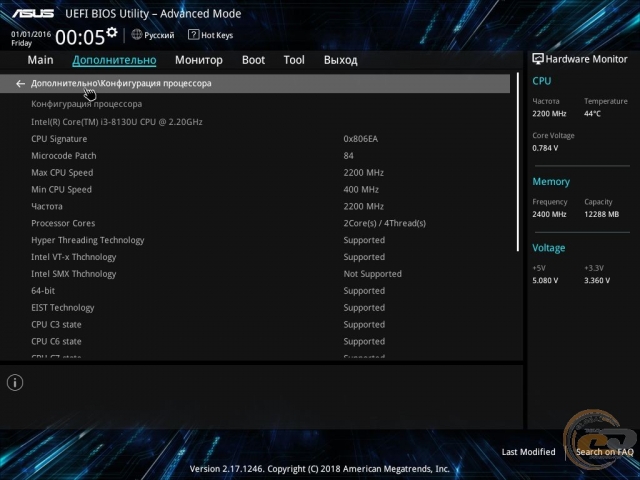
Task: Open the Main tab
Action: pyautogui.click(x=40, y=60)
